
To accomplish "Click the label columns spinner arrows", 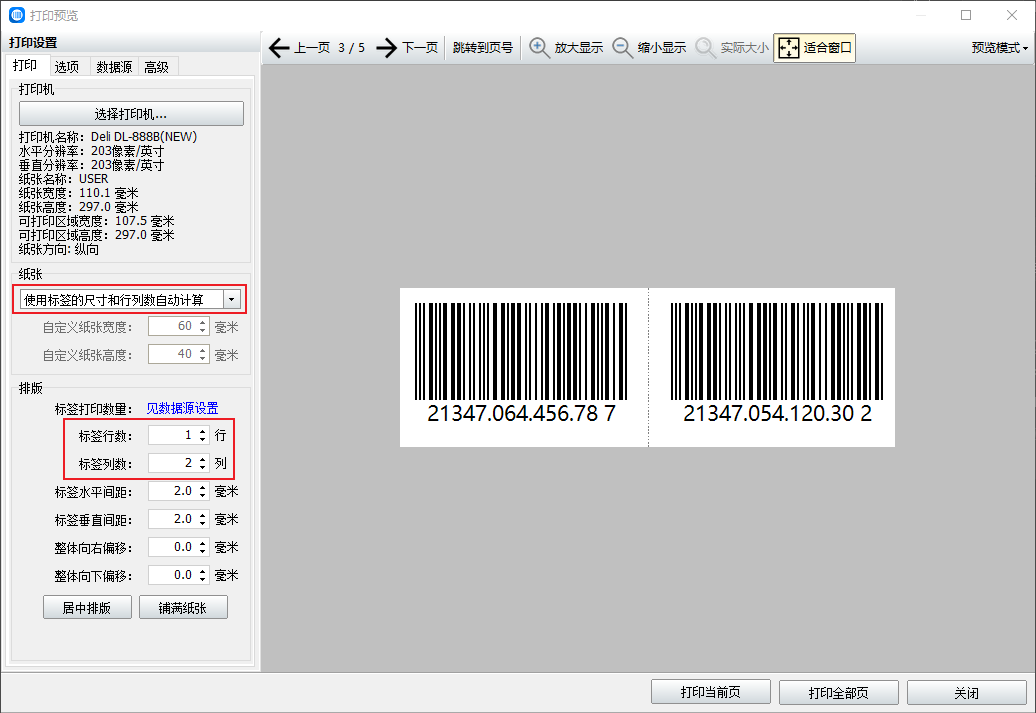I will (203, 463).
